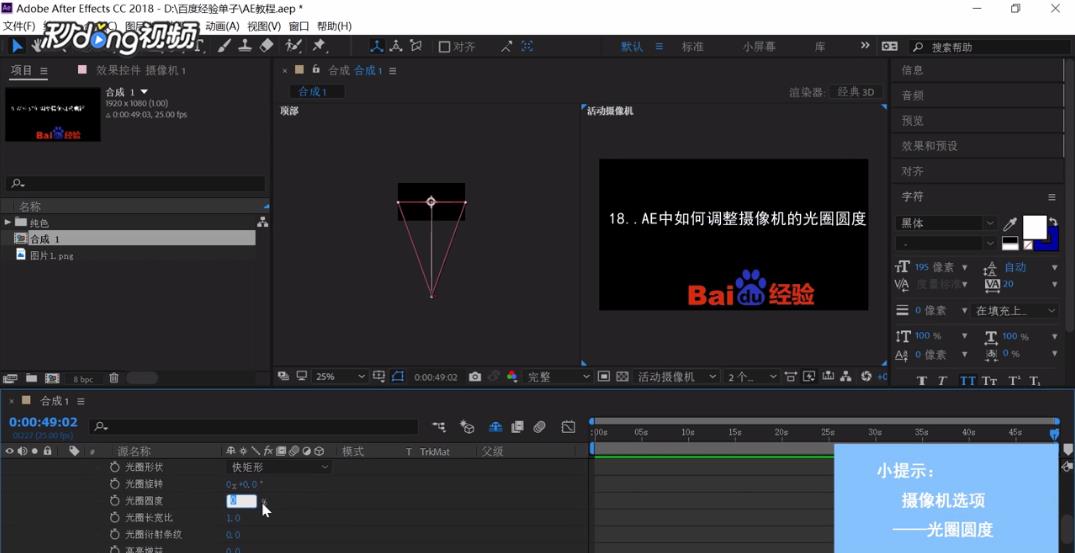
Task: Open Show Channel color management icon
Action: click(x=511, y=377)
